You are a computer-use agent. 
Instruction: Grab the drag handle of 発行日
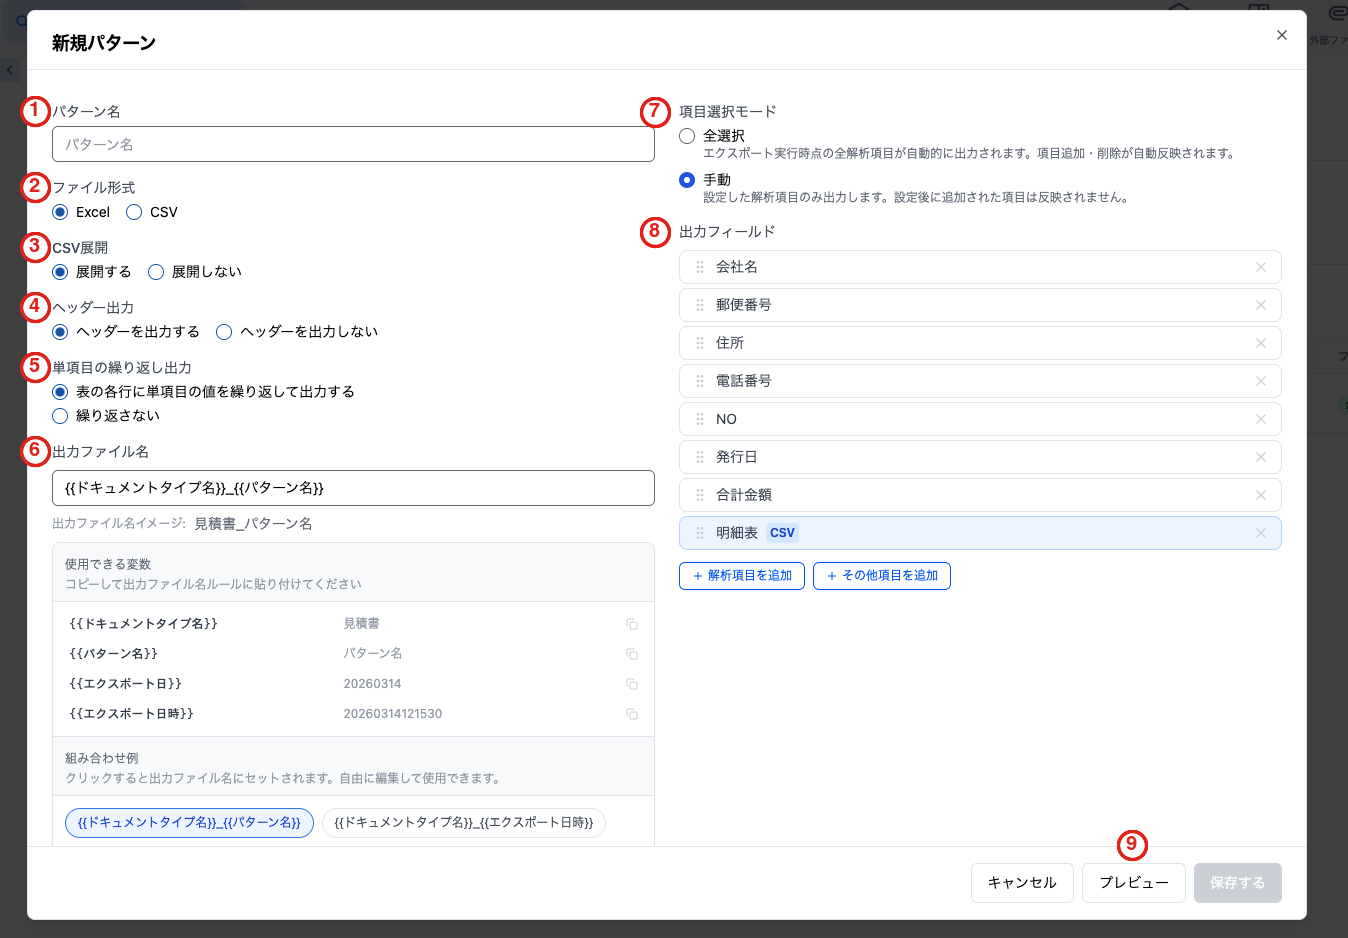pyautogui.click(x=700, y=457)
